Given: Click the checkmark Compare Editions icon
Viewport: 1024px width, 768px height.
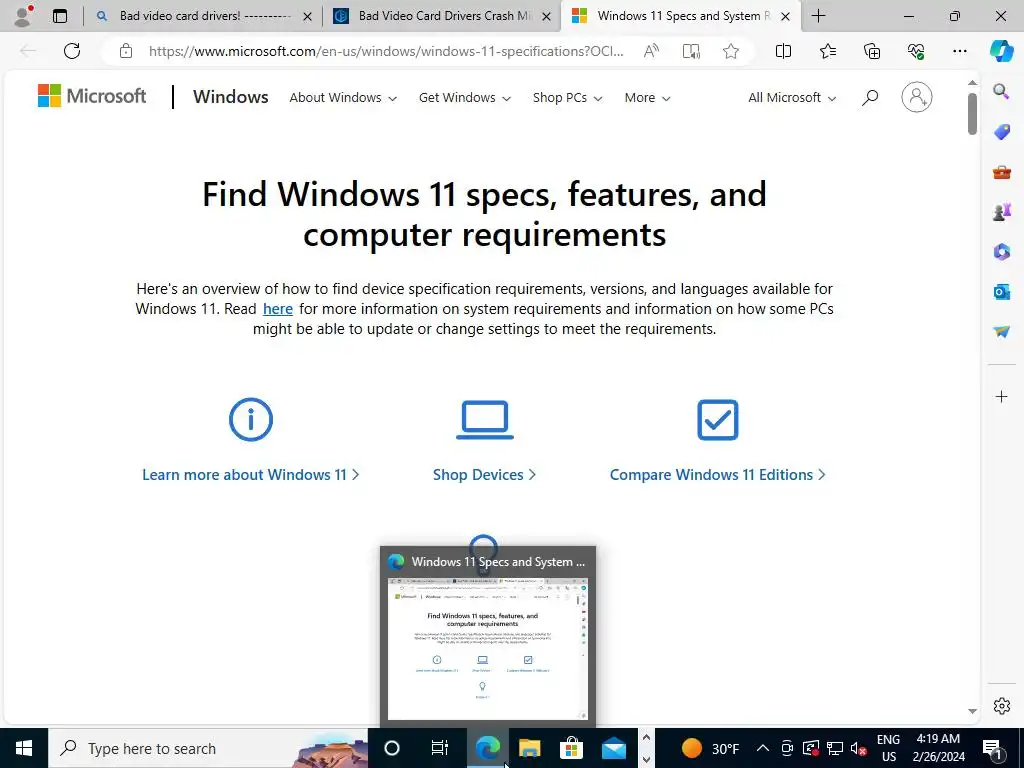Looking at the screenshot, I should pos(718,419).
